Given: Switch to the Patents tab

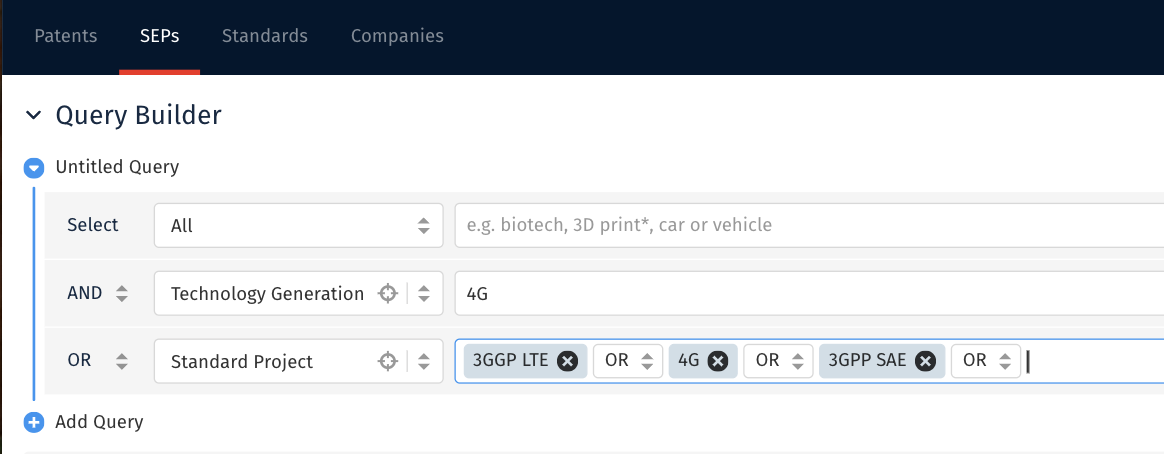Looking at the screenshot, I should 66,36.
